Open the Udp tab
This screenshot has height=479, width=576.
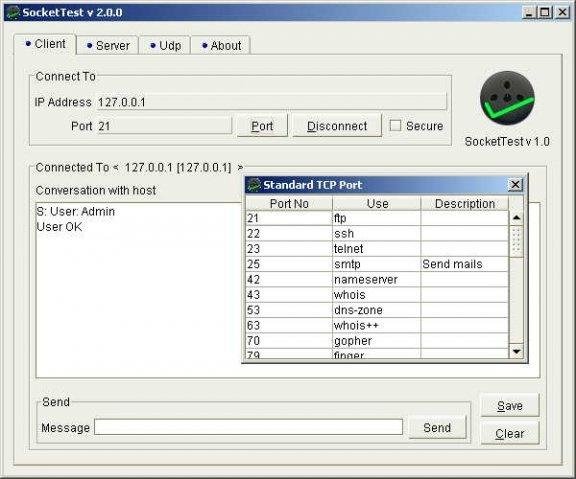point(165,46)
